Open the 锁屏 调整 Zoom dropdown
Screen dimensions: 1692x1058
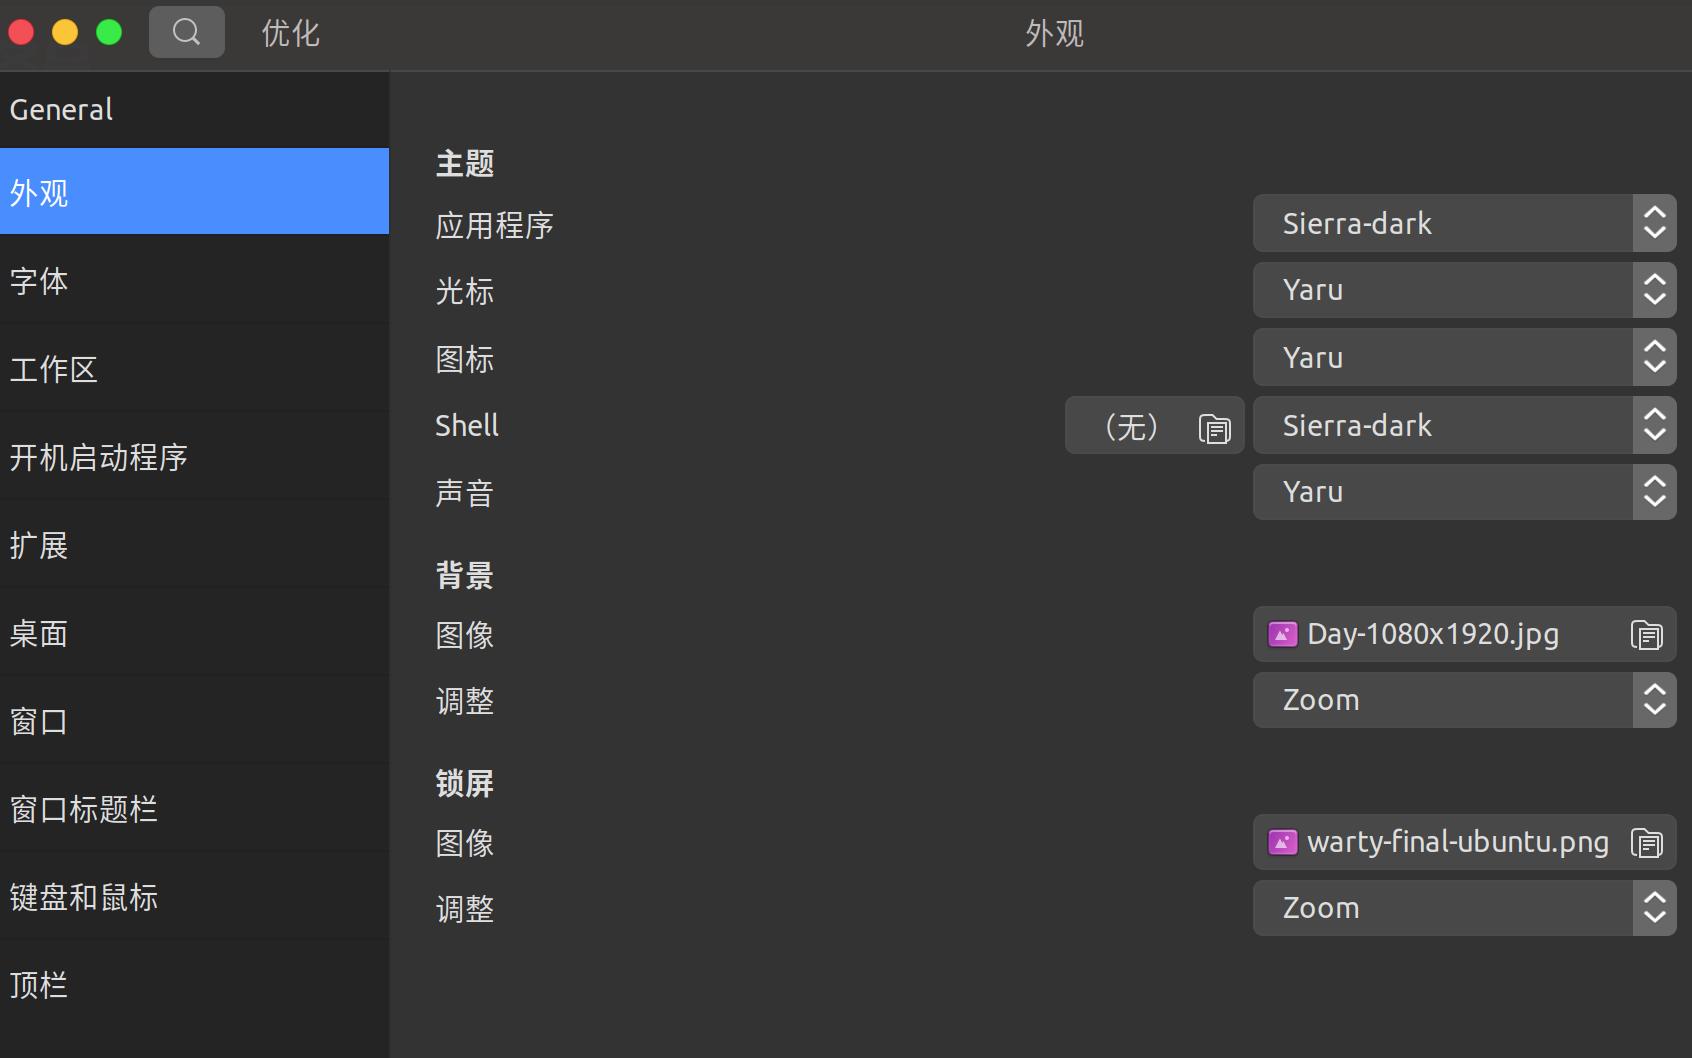(1465, 908)
